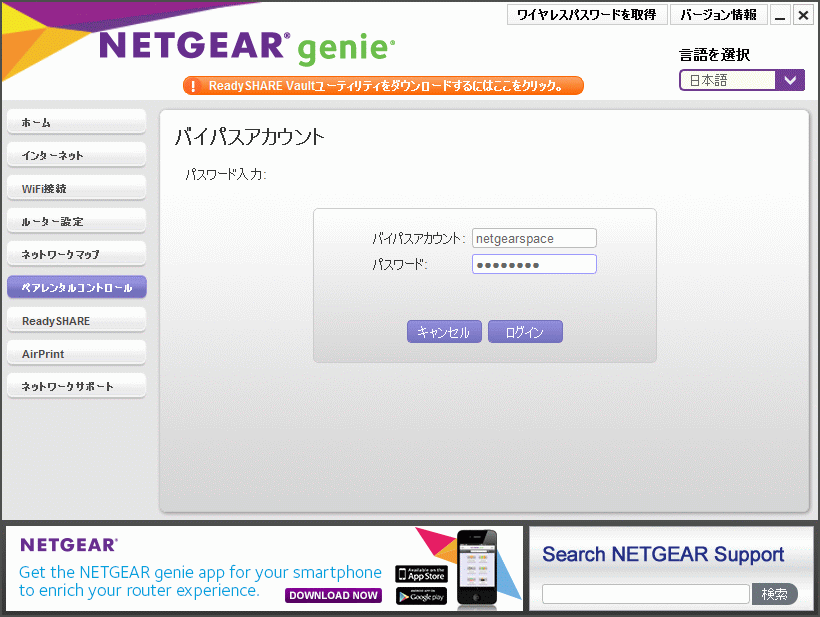Select WiFi接続 in the sidebar
The height and width of the screenshot is (617, 820).
[76, 189]
